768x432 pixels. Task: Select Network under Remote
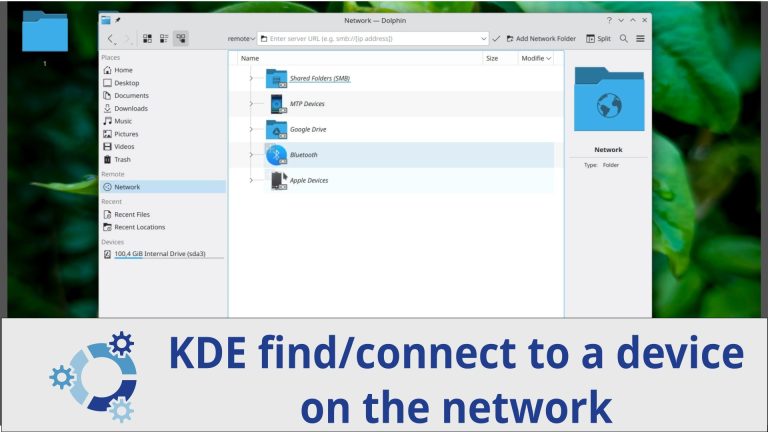[x=163, y=187]
